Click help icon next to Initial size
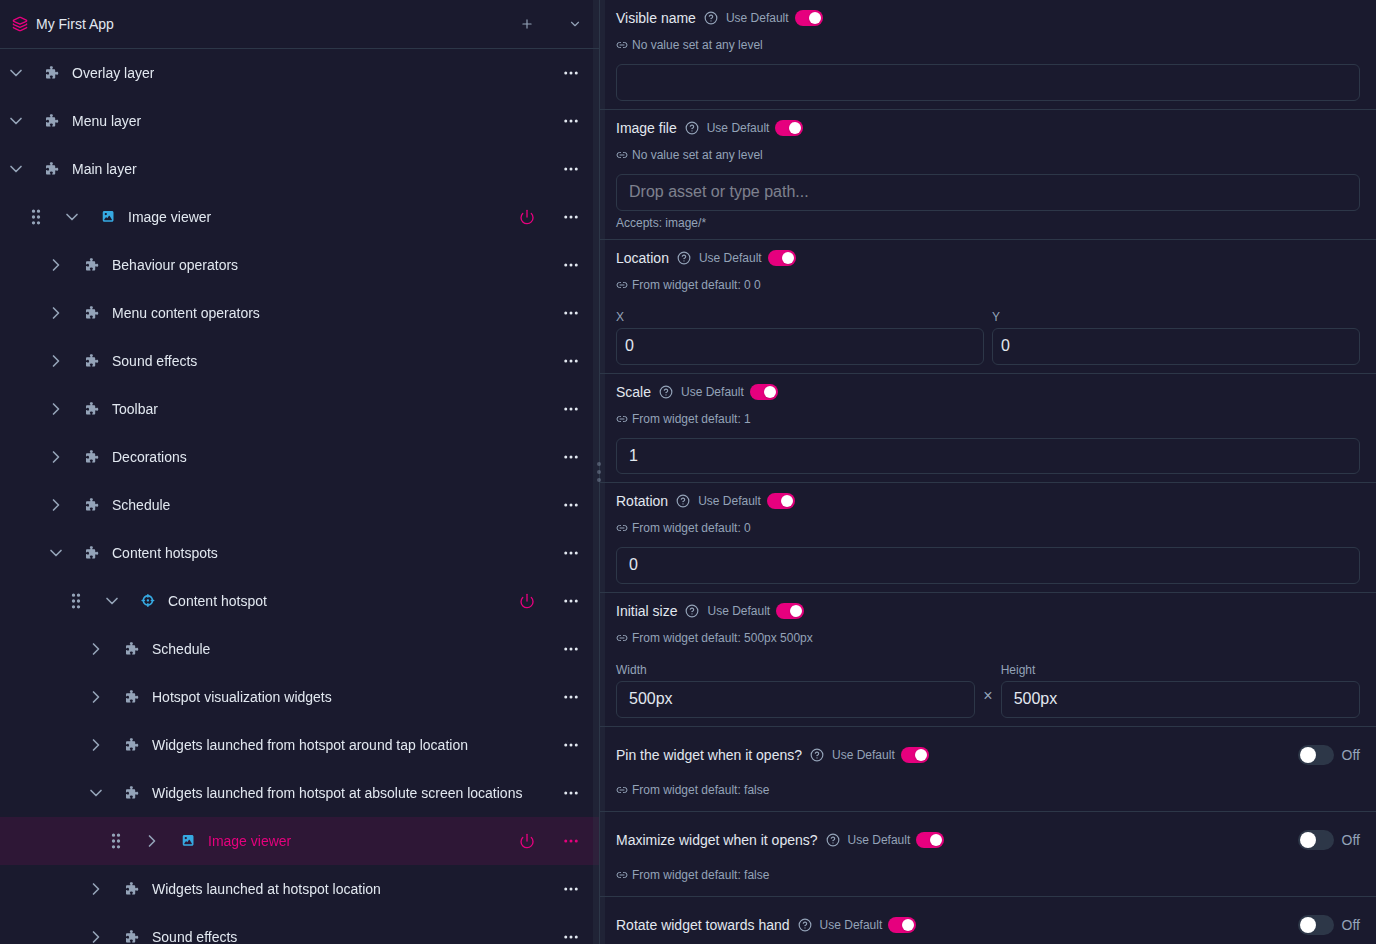 pos(692,611)
